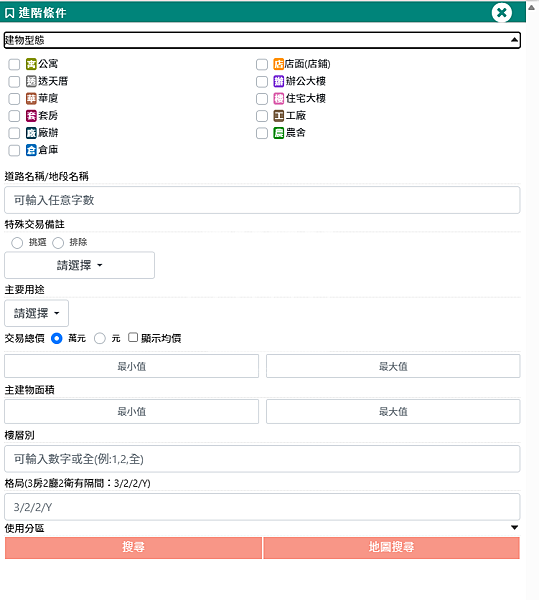Click the 交易總價 最大值 field

(x=393, y=366)
